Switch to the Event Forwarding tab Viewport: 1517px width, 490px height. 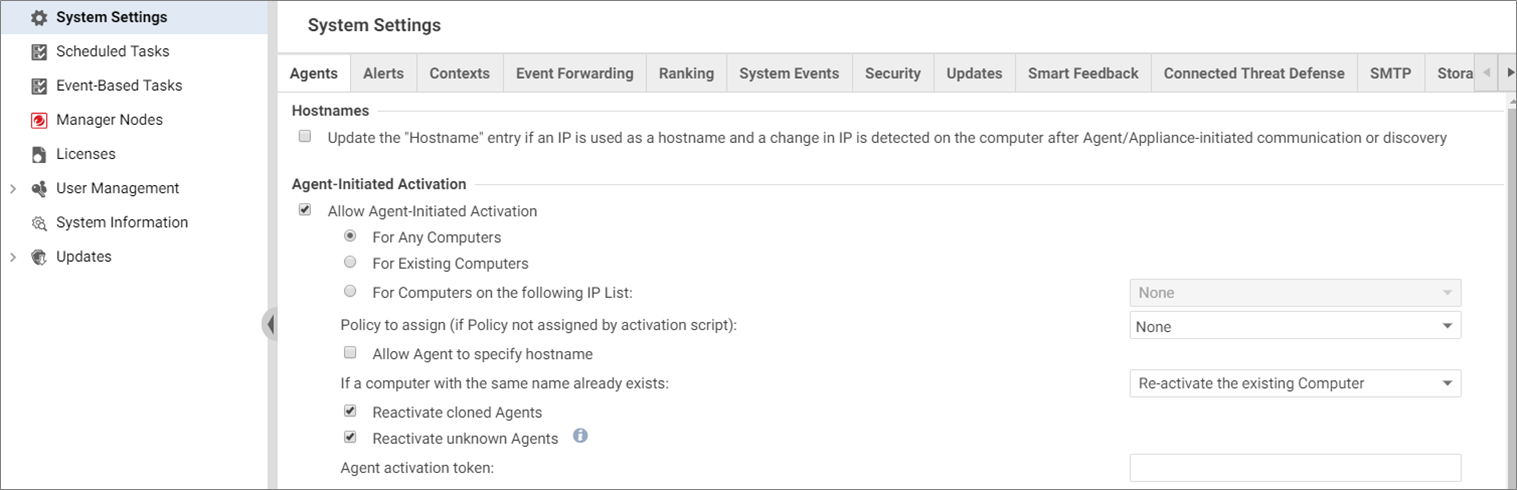click(574, 73)
